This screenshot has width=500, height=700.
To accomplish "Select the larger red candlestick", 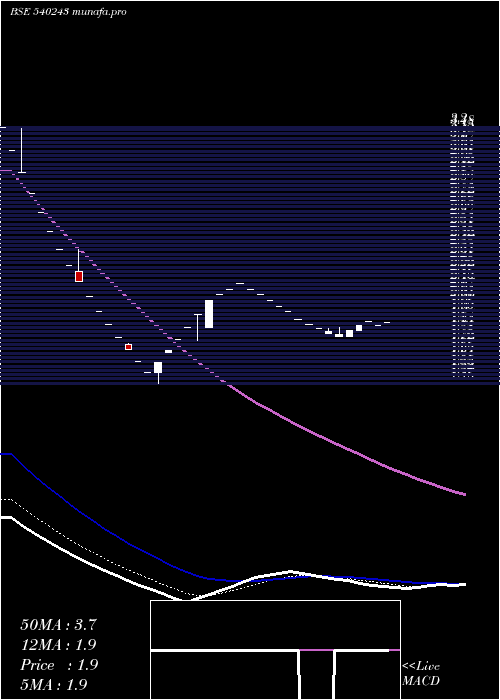I will 79,276.
